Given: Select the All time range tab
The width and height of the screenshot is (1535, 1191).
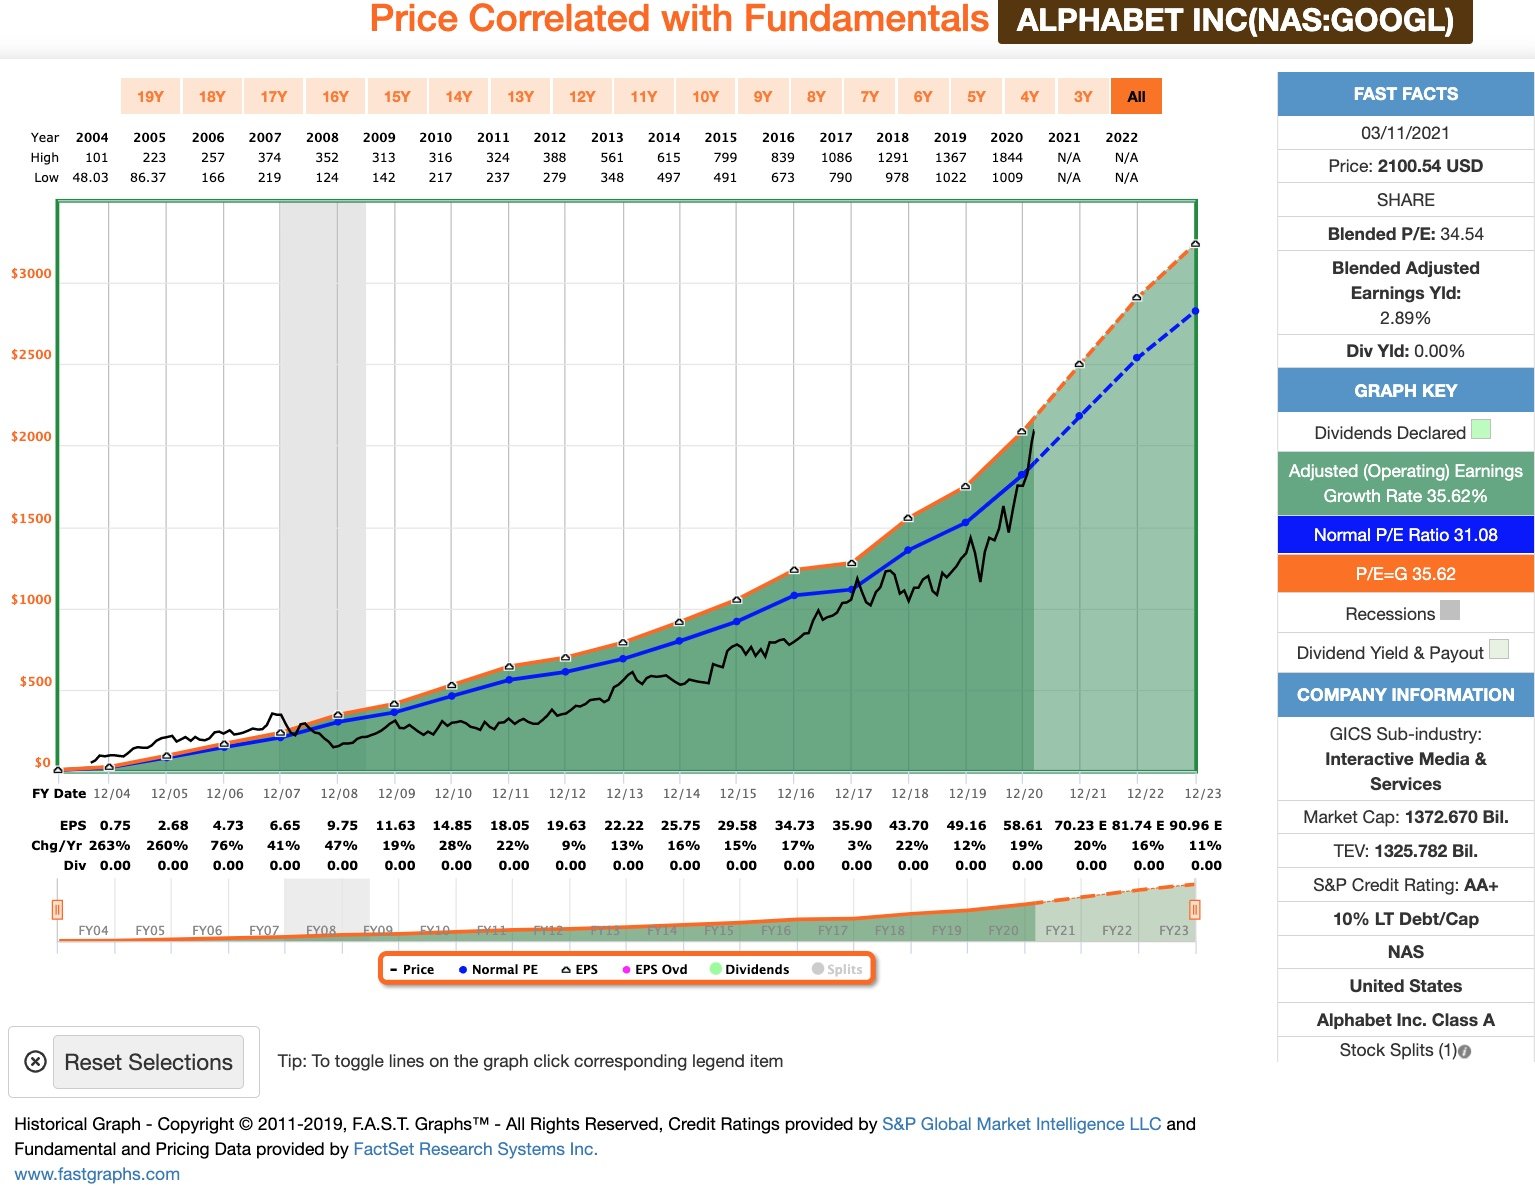Looking at the screenshot, I should click(x=1136, y=96).
